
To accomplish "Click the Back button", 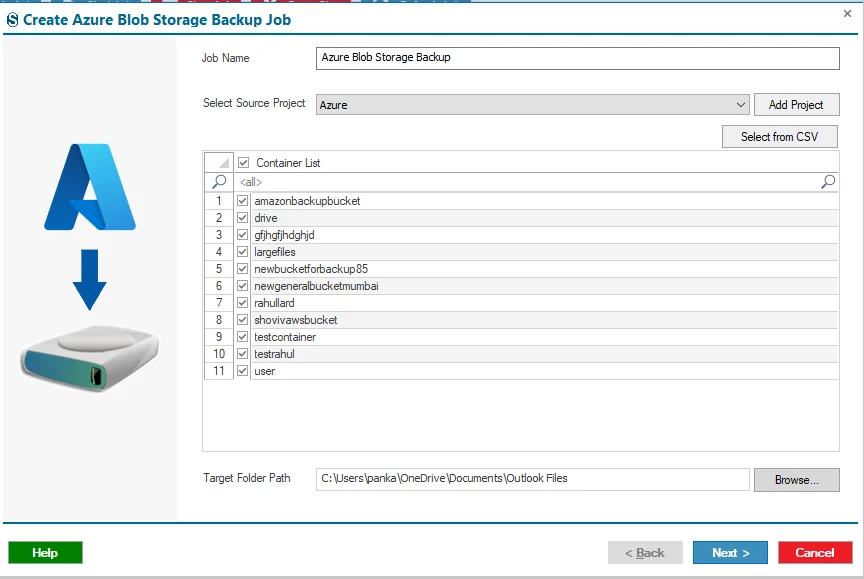I will (645, 553).
